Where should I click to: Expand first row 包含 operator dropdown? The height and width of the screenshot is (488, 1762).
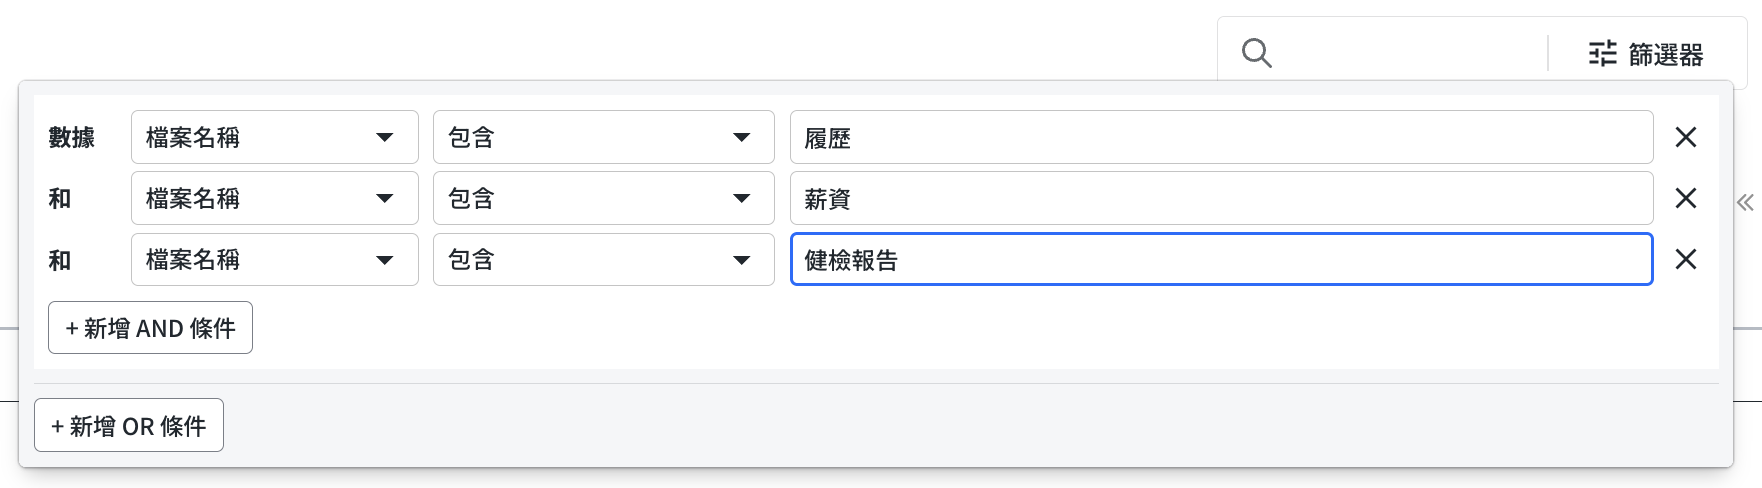(x=603, y=137)
